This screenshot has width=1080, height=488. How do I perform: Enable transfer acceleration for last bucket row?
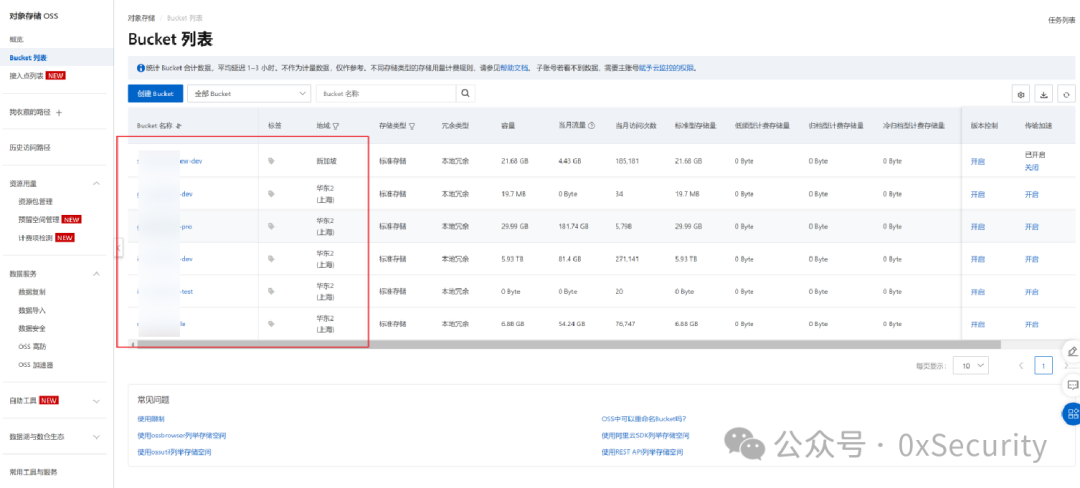tap(1031, 324)
